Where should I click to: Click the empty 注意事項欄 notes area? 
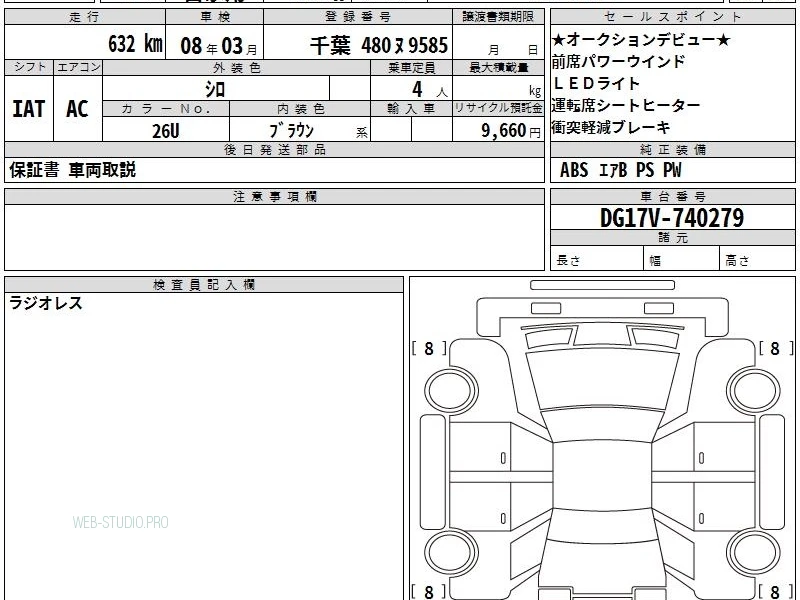point(274,237)
